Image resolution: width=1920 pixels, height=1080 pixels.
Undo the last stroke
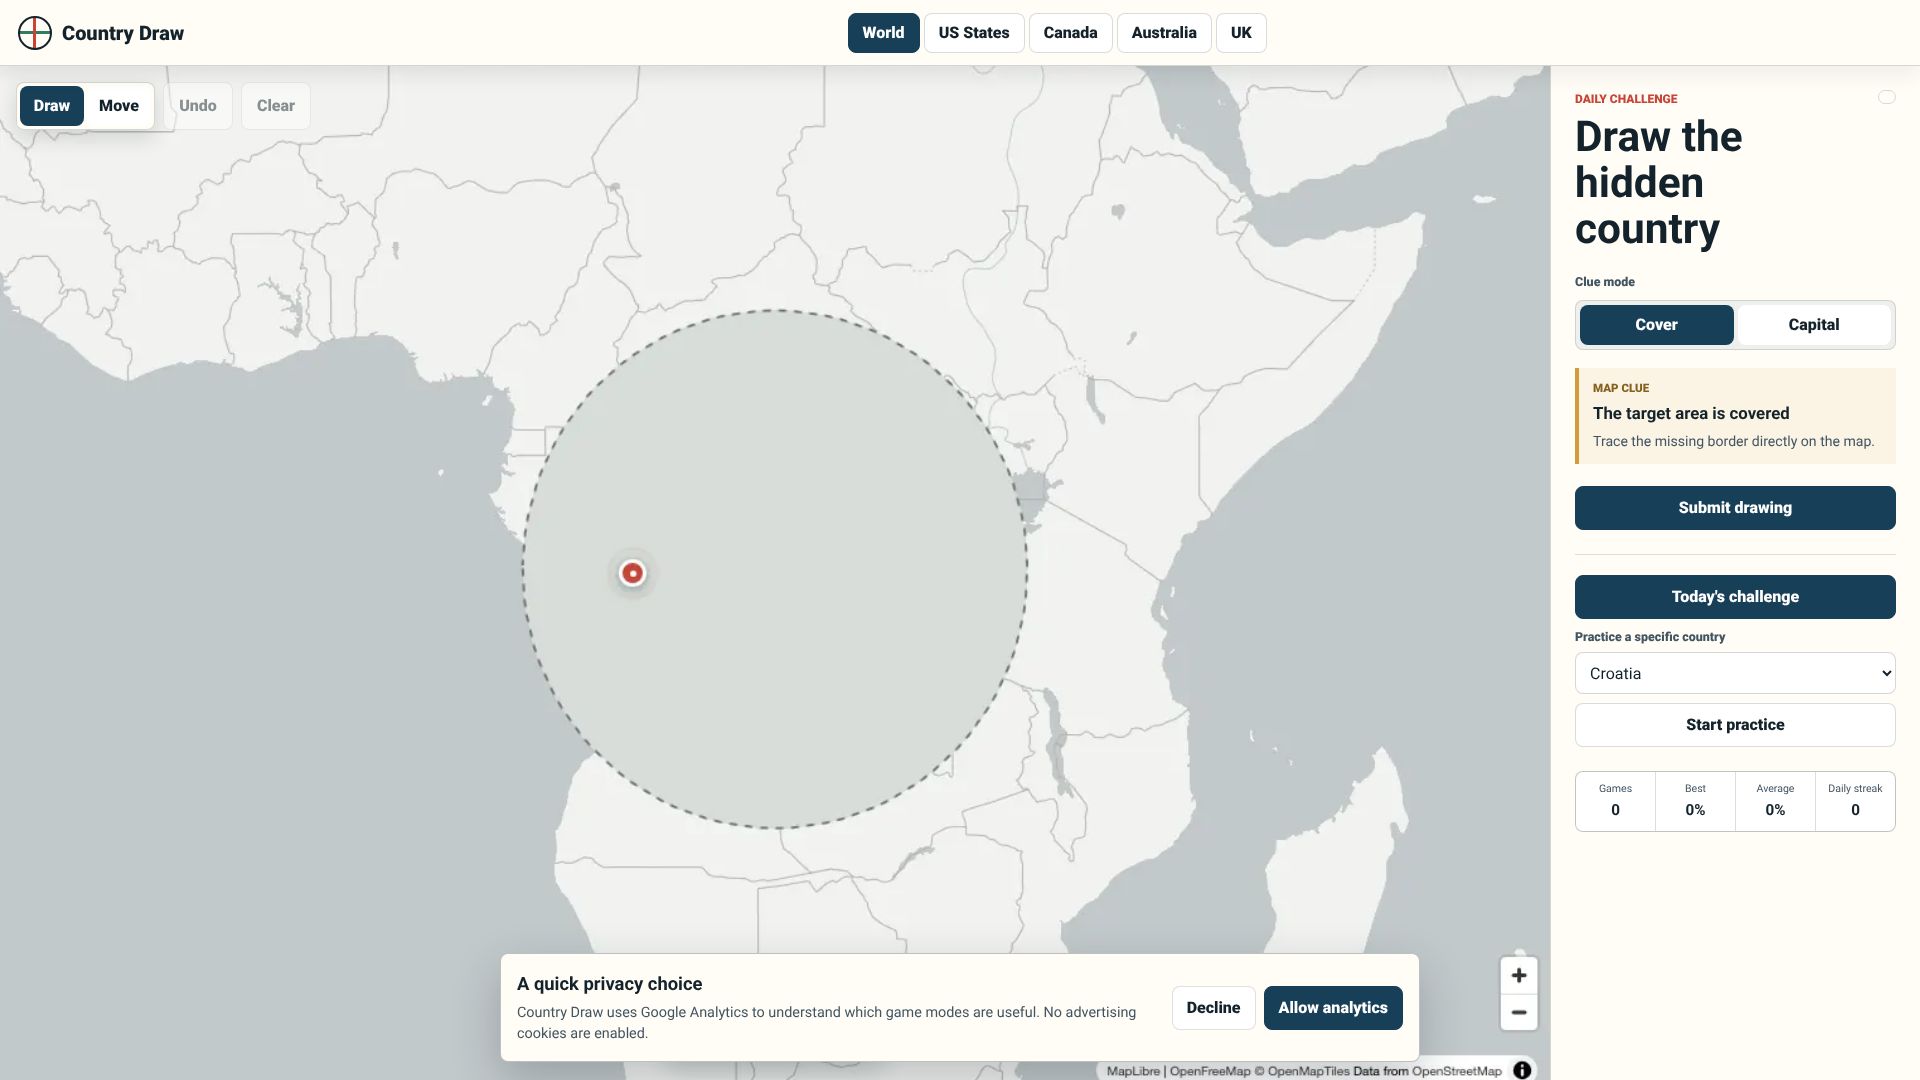tap(198, 106)
